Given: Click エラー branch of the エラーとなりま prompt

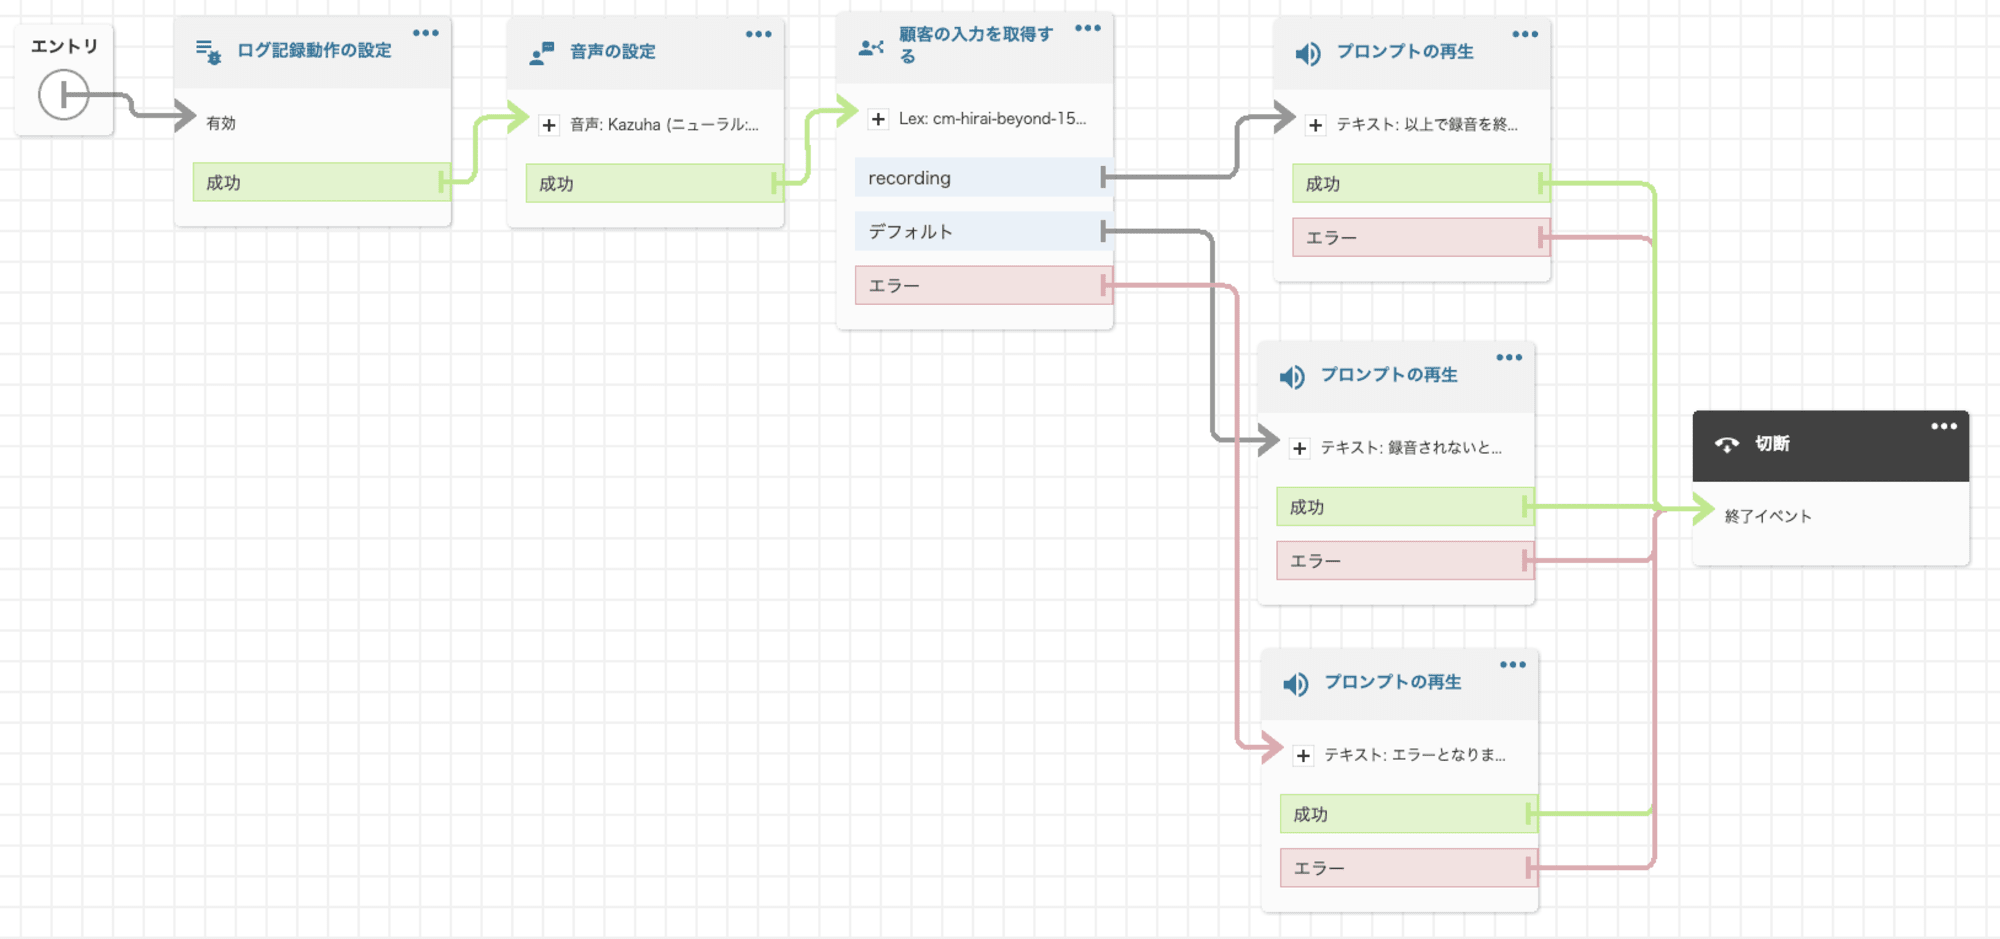Looking at the screenshot, I should coord(1409,867).
